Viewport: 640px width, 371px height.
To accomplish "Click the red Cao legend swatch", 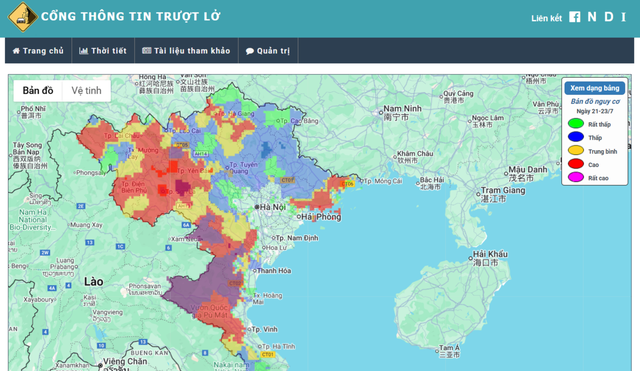I will click(576, 164).
